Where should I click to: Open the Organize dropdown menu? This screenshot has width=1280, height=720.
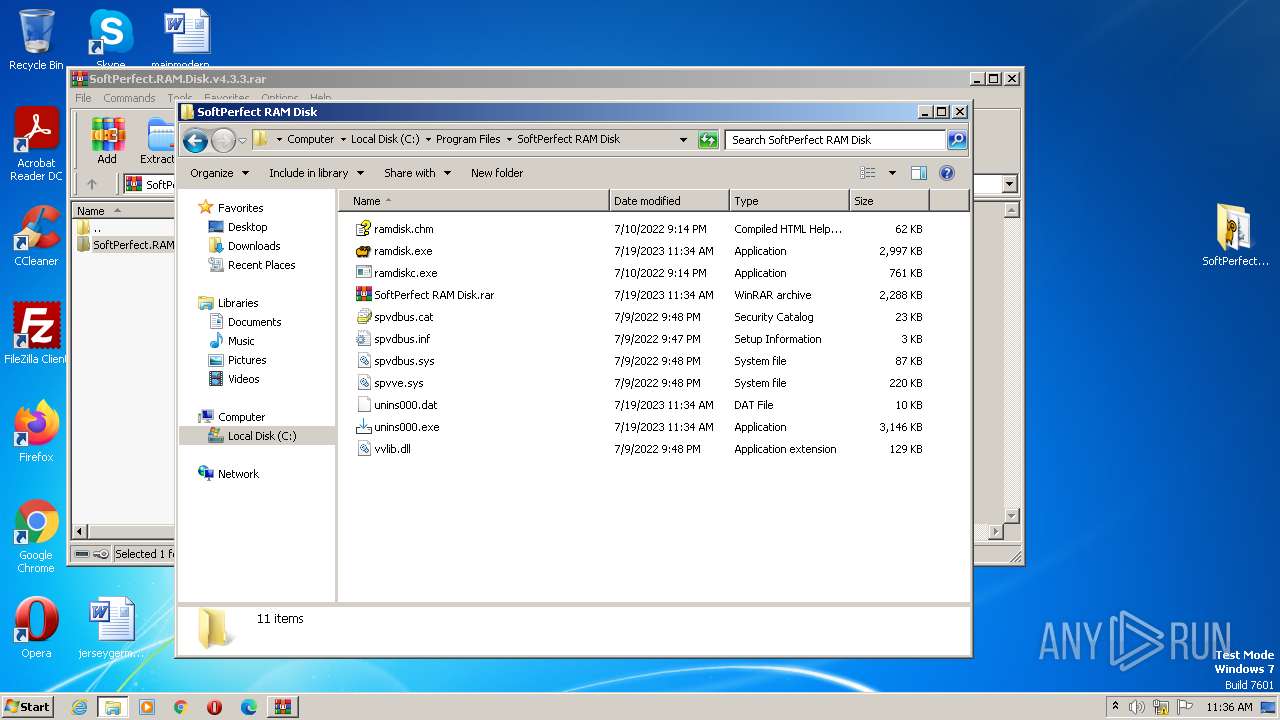219,173
